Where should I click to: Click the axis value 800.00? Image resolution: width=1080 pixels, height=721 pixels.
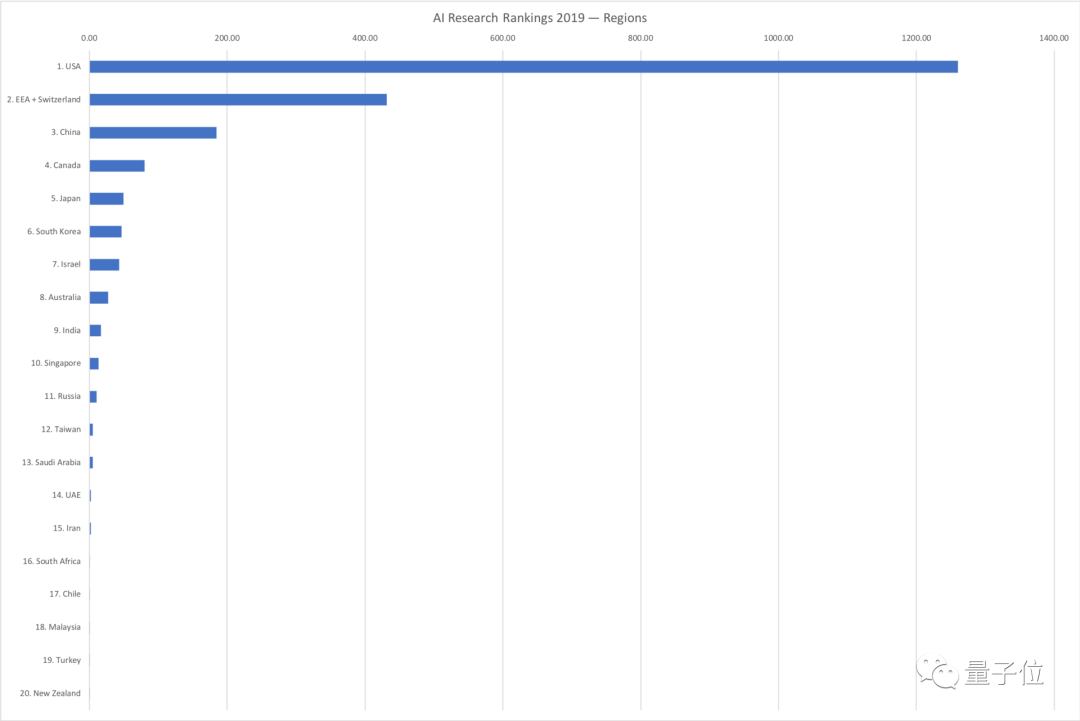coord(641,38)
